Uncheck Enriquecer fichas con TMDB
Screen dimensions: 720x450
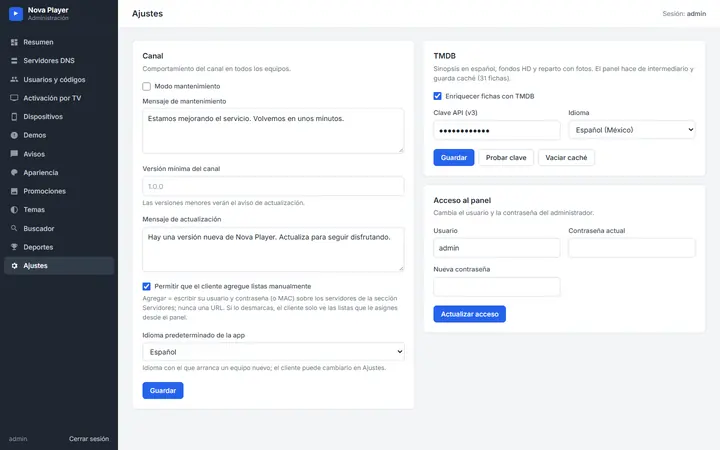point(437,96)
